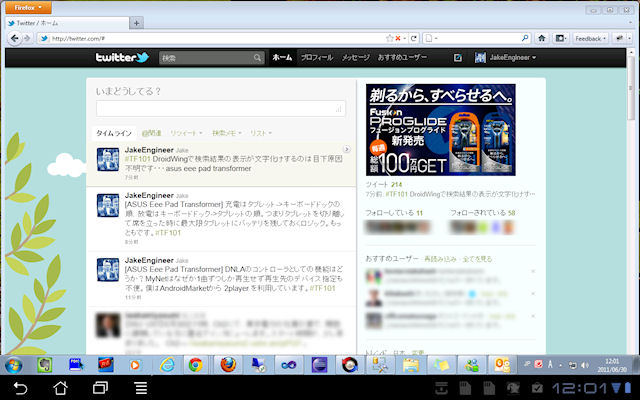
Task: Open the Firefox application menu button
Action: pos(28,7)
